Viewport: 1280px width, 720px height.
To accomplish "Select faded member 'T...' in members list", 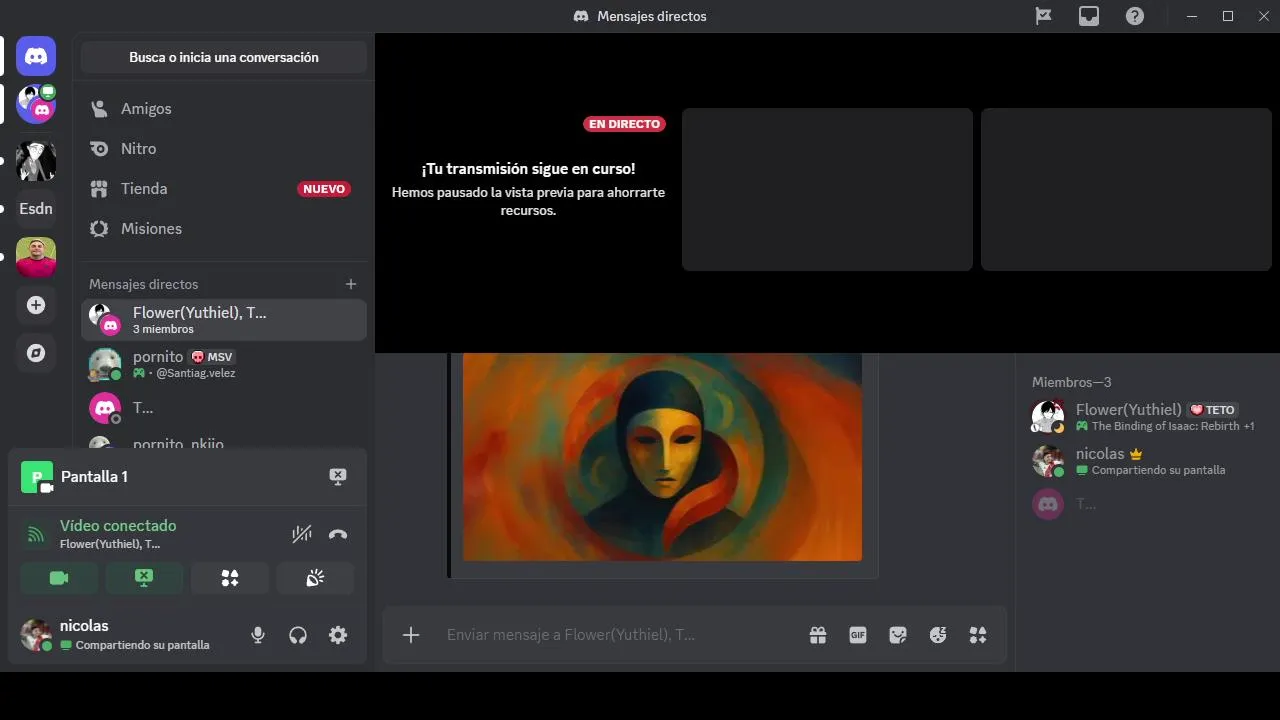I will (1147, 504).
